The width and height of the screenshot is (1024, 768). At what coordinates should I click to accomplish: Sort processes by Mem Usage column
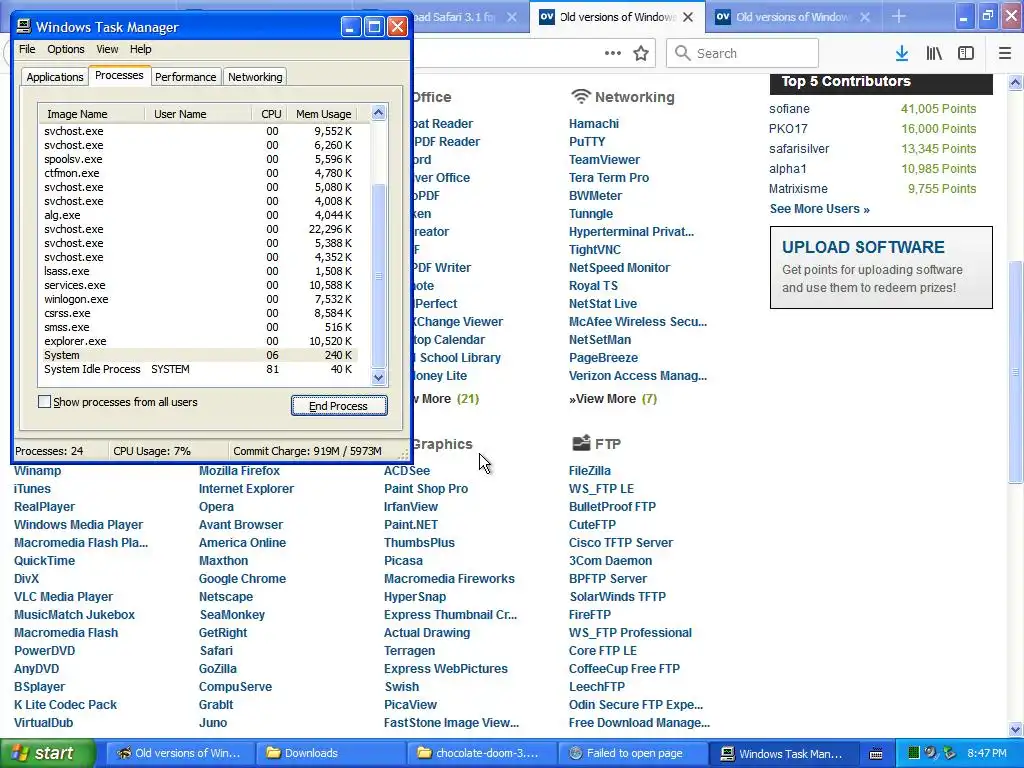(x=324, y=114)
